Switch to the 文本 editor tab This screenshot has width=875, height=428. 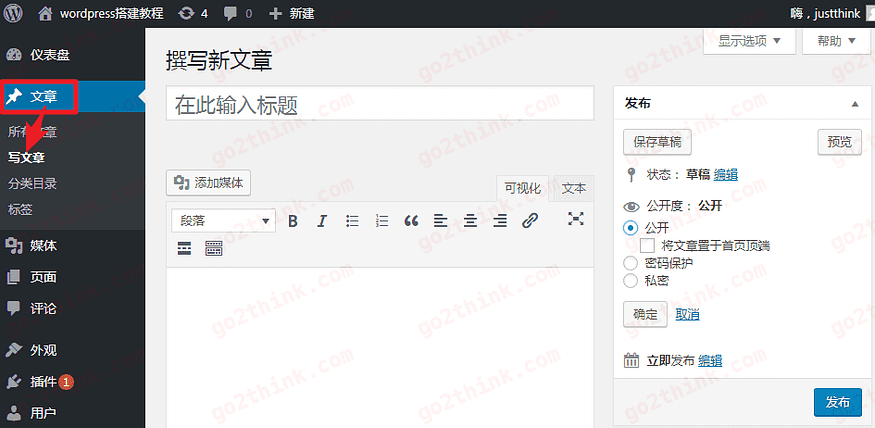click(574, 189)
